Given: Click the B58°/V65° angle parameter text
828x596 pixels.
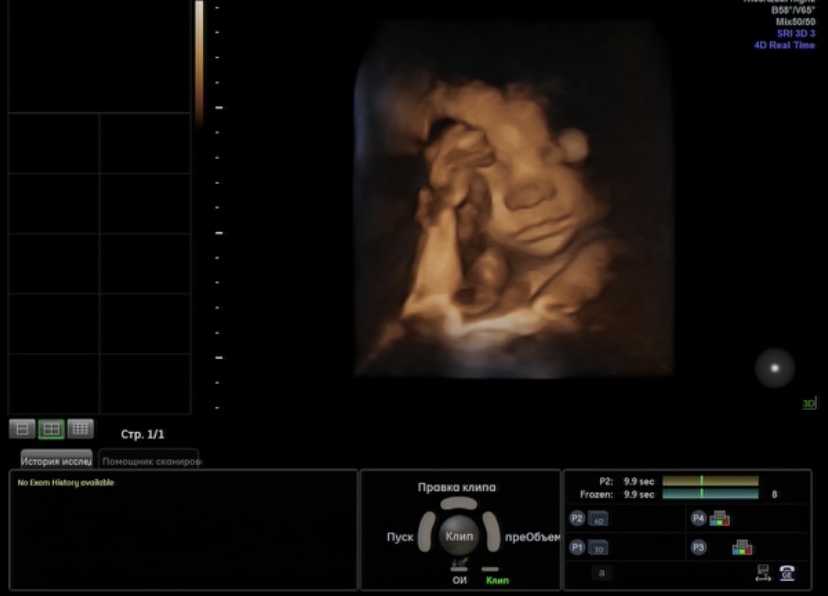Looking at the screenshot, I should pos(793,10).
